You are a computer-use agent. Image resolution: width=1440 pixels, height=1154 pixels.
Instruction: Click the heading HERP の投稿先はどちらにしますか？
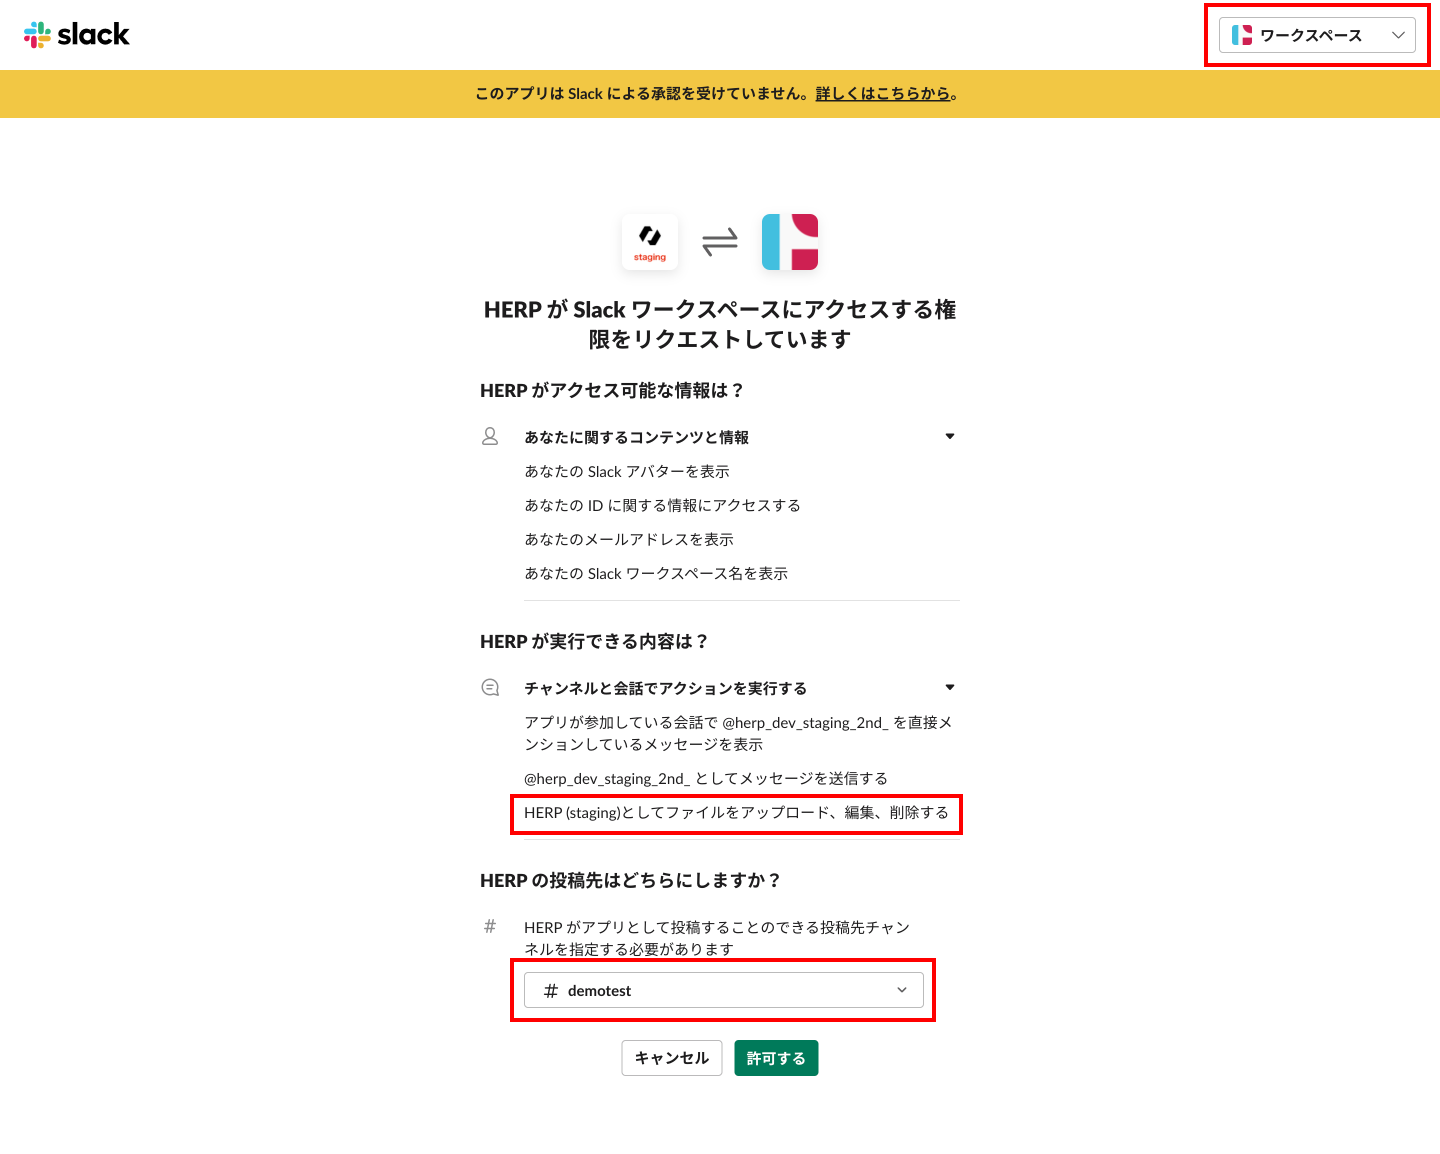point(630,881)
